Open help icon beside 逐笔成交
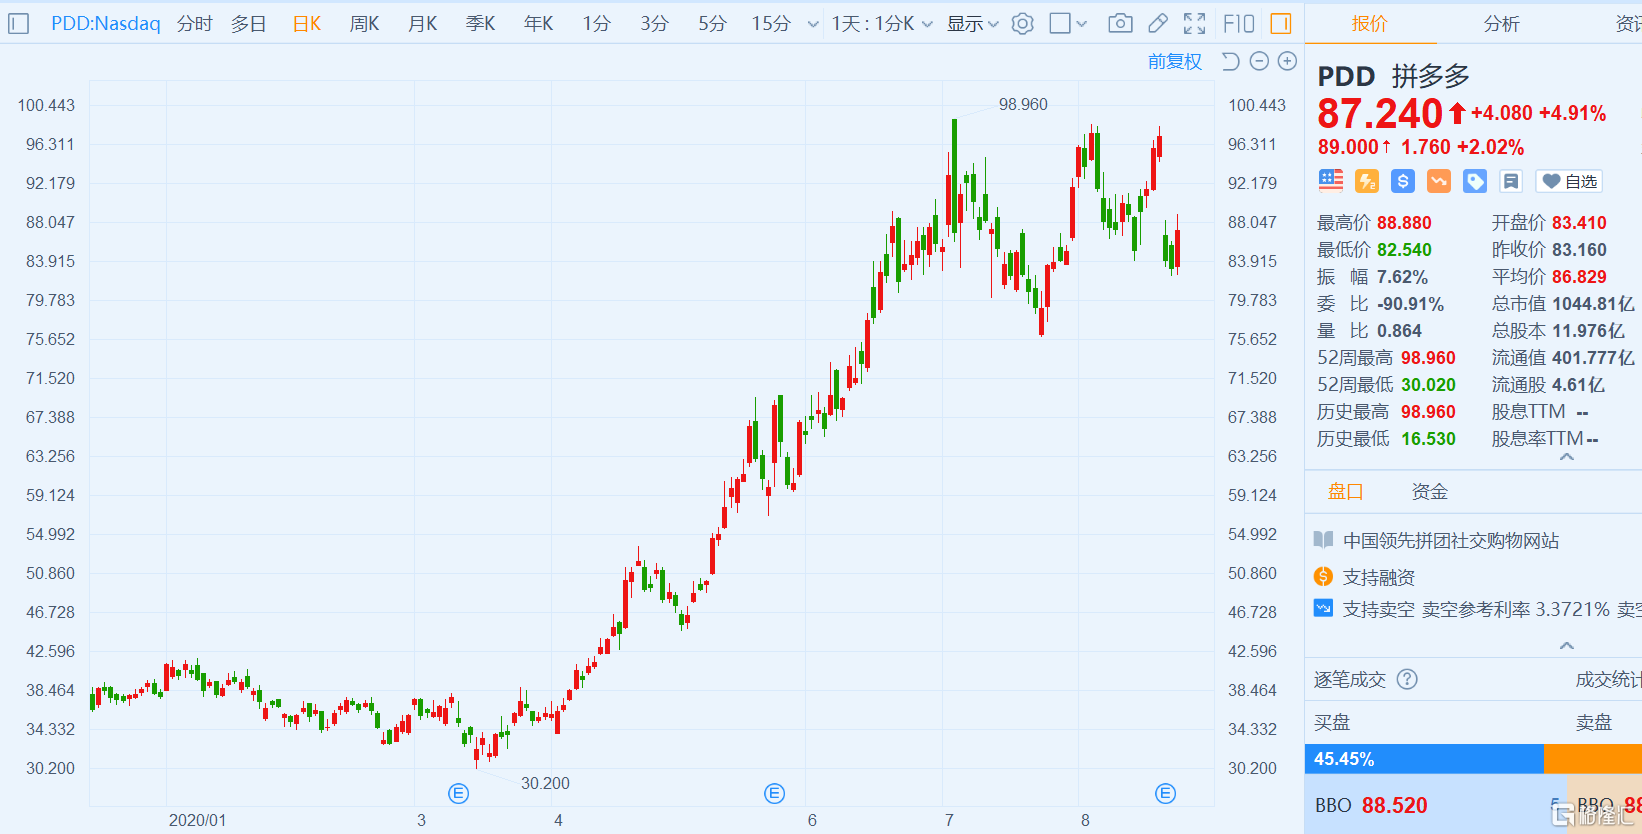This screenshot has width=1642, height=834. (x=1407, y=680)
